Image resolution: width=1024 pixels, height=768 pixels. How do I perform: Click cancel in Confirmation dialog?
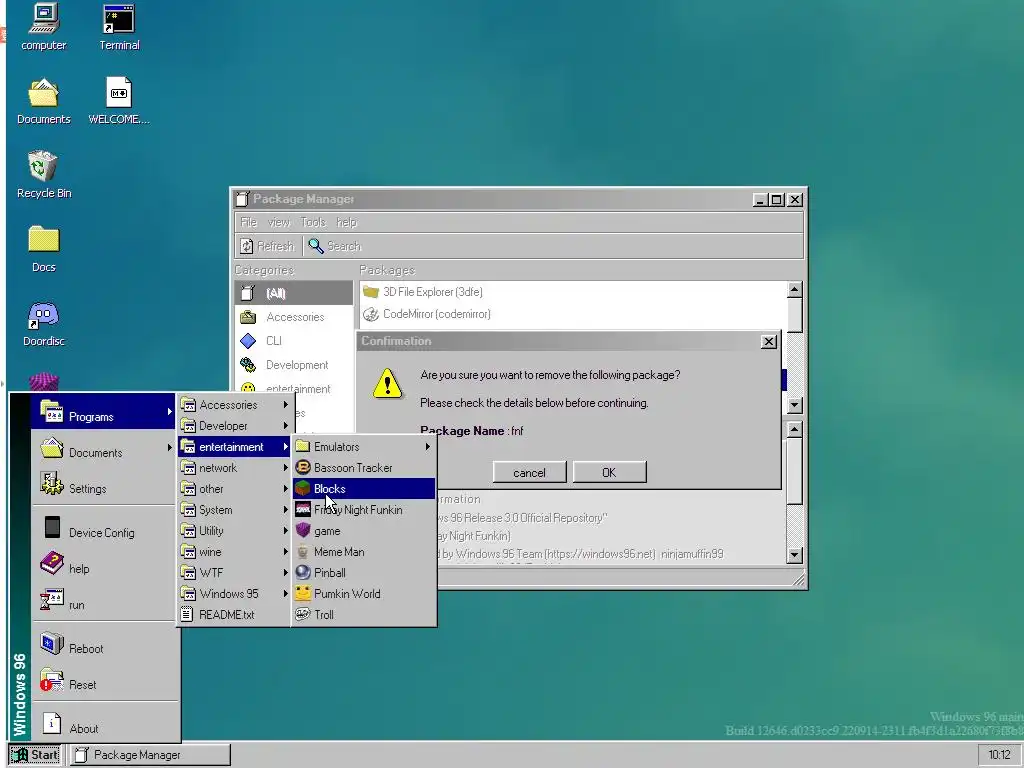pos(529,472)
